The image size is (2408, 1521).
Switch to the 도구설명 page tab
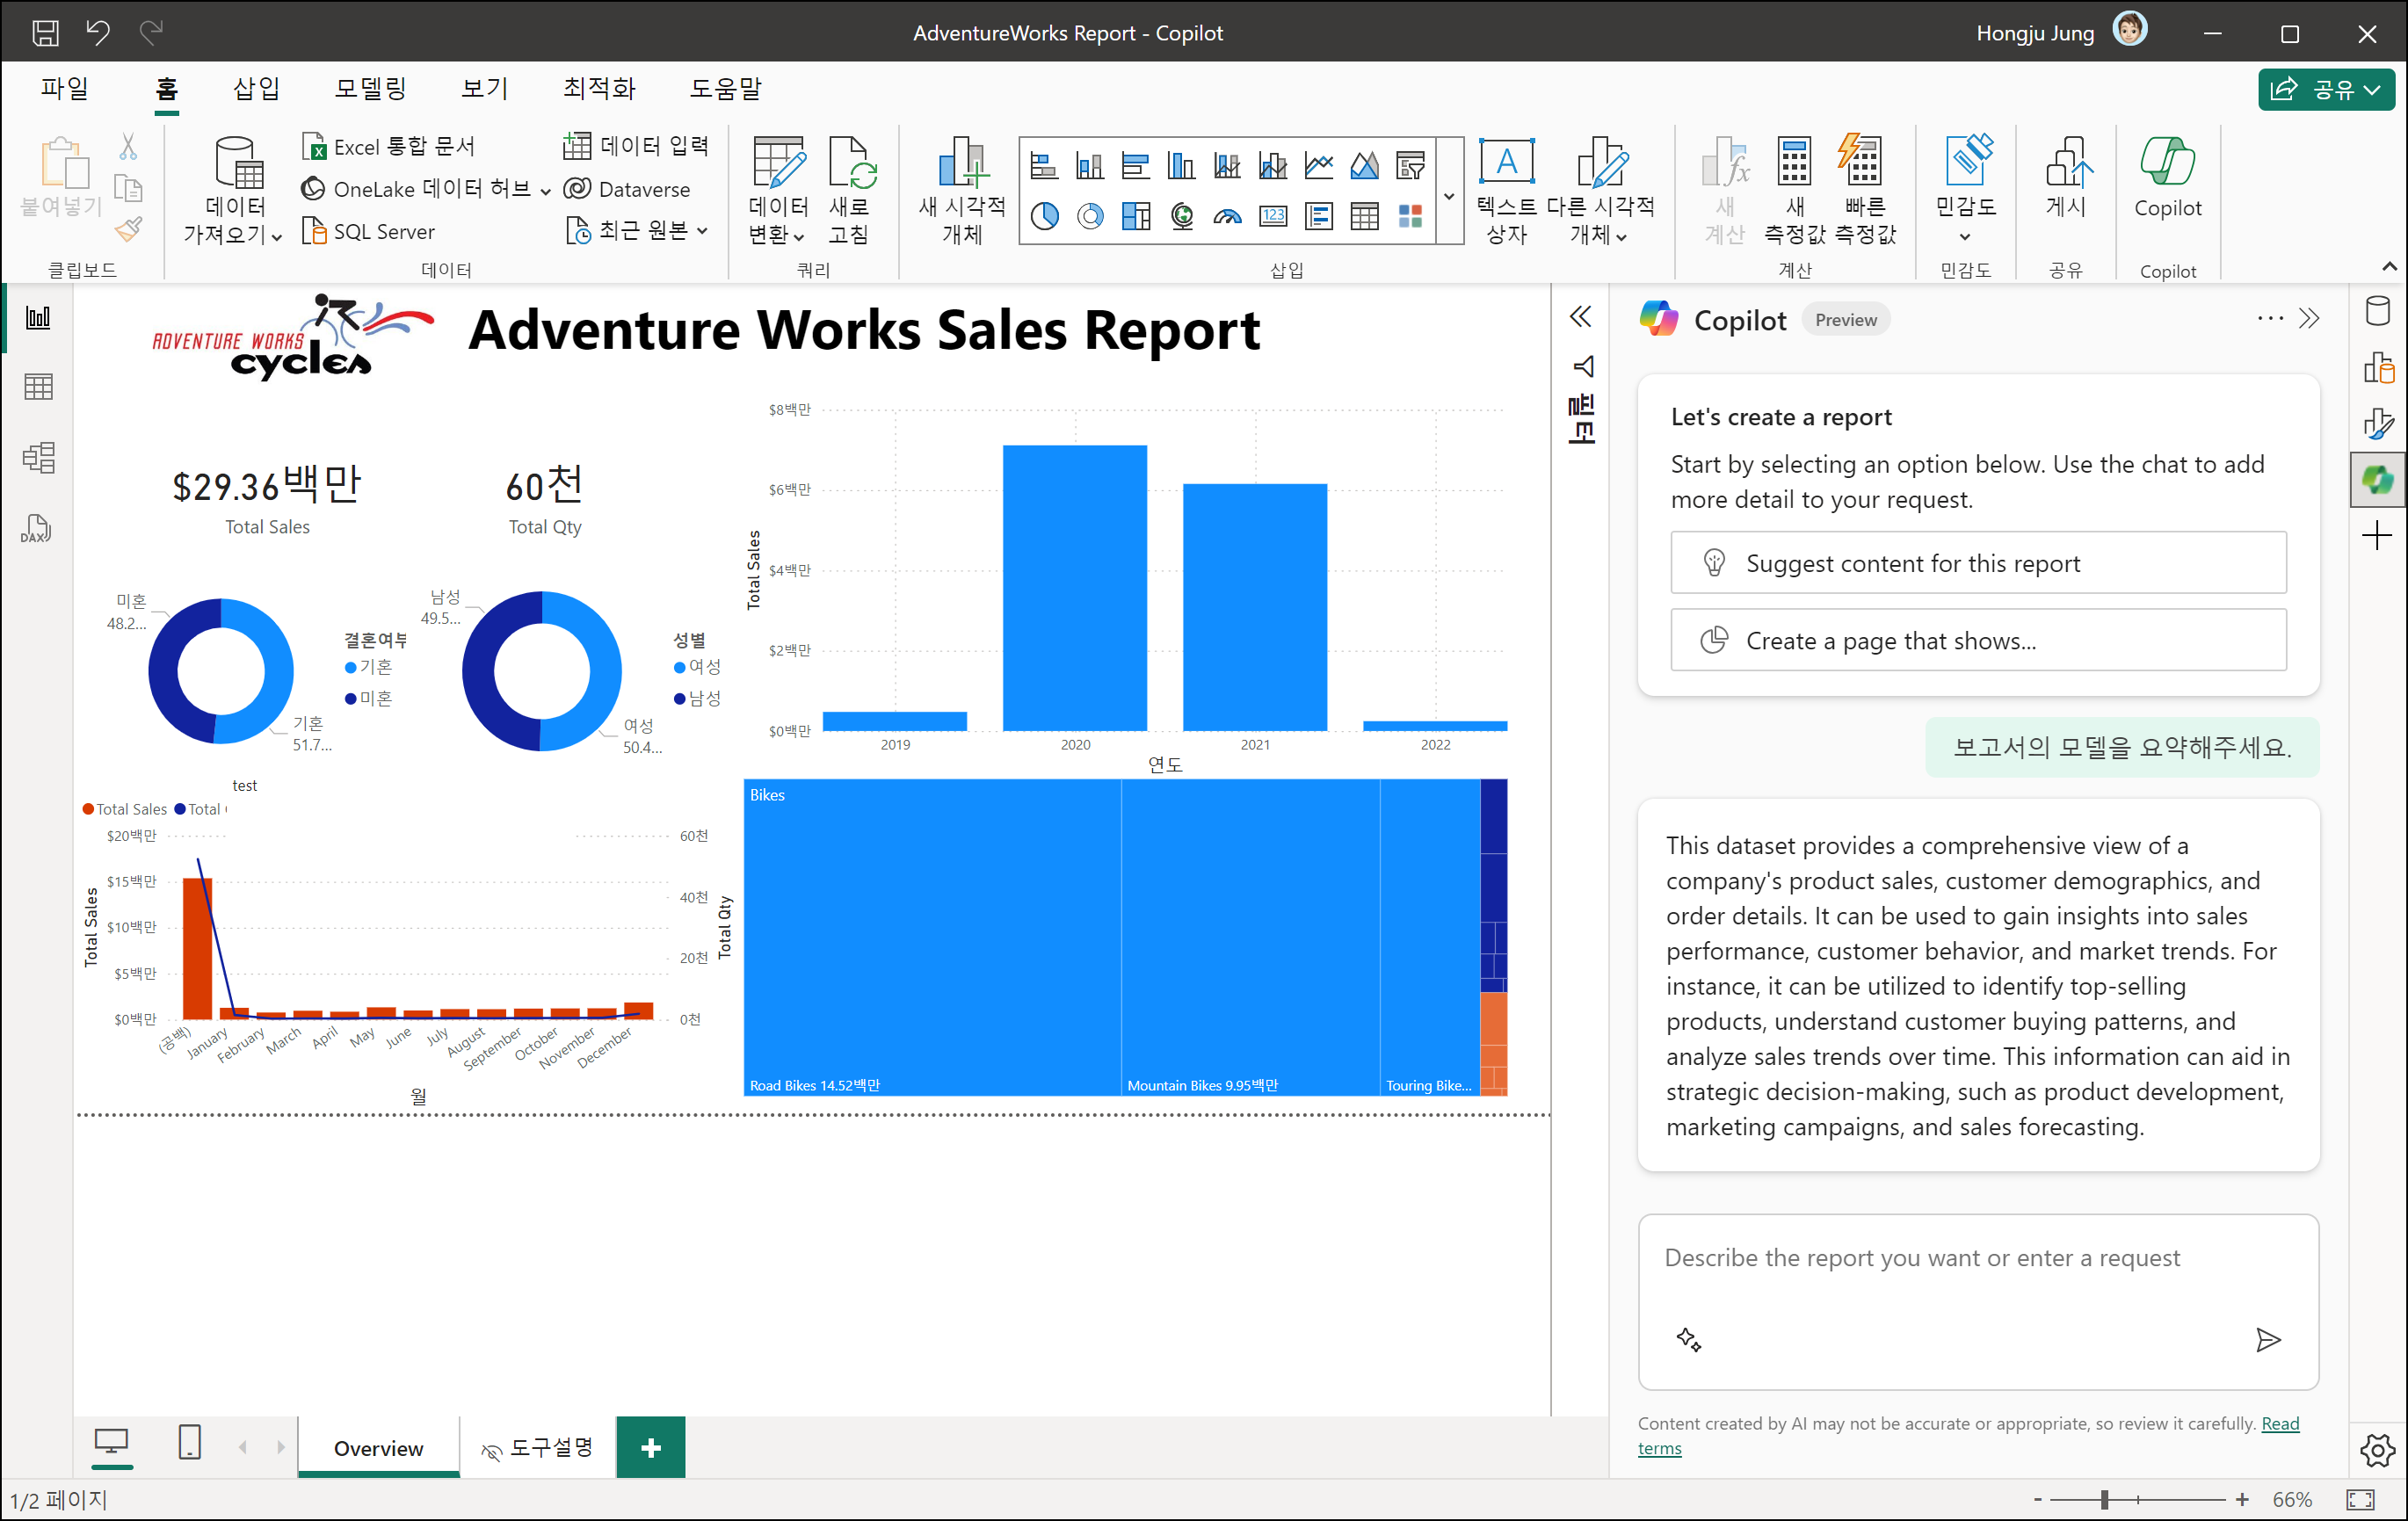538,1447
